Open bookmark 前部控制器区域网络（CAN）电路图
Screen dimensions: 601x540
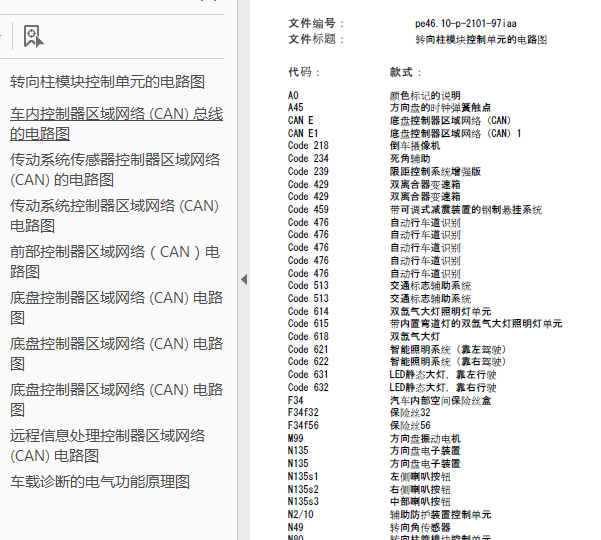pos(115,262)
